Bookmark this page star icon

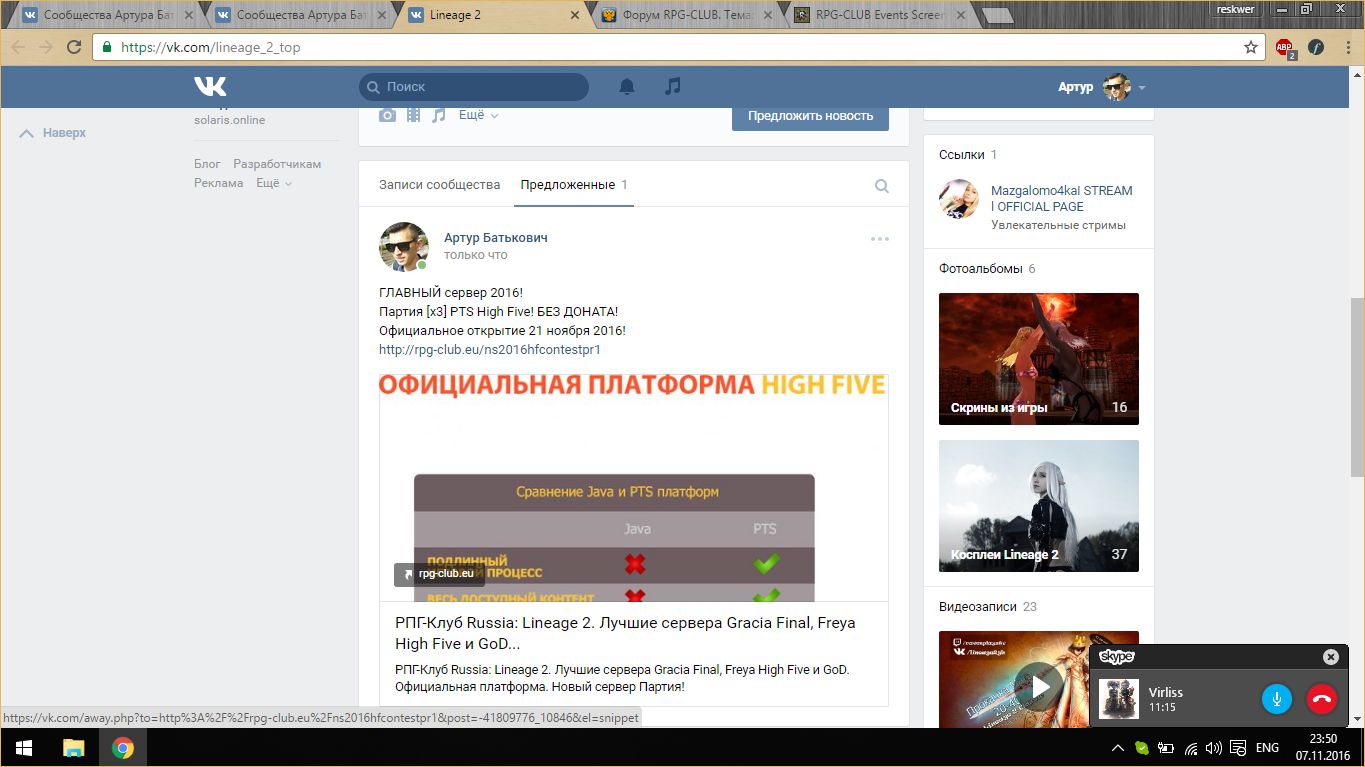tap(1251, 47)
